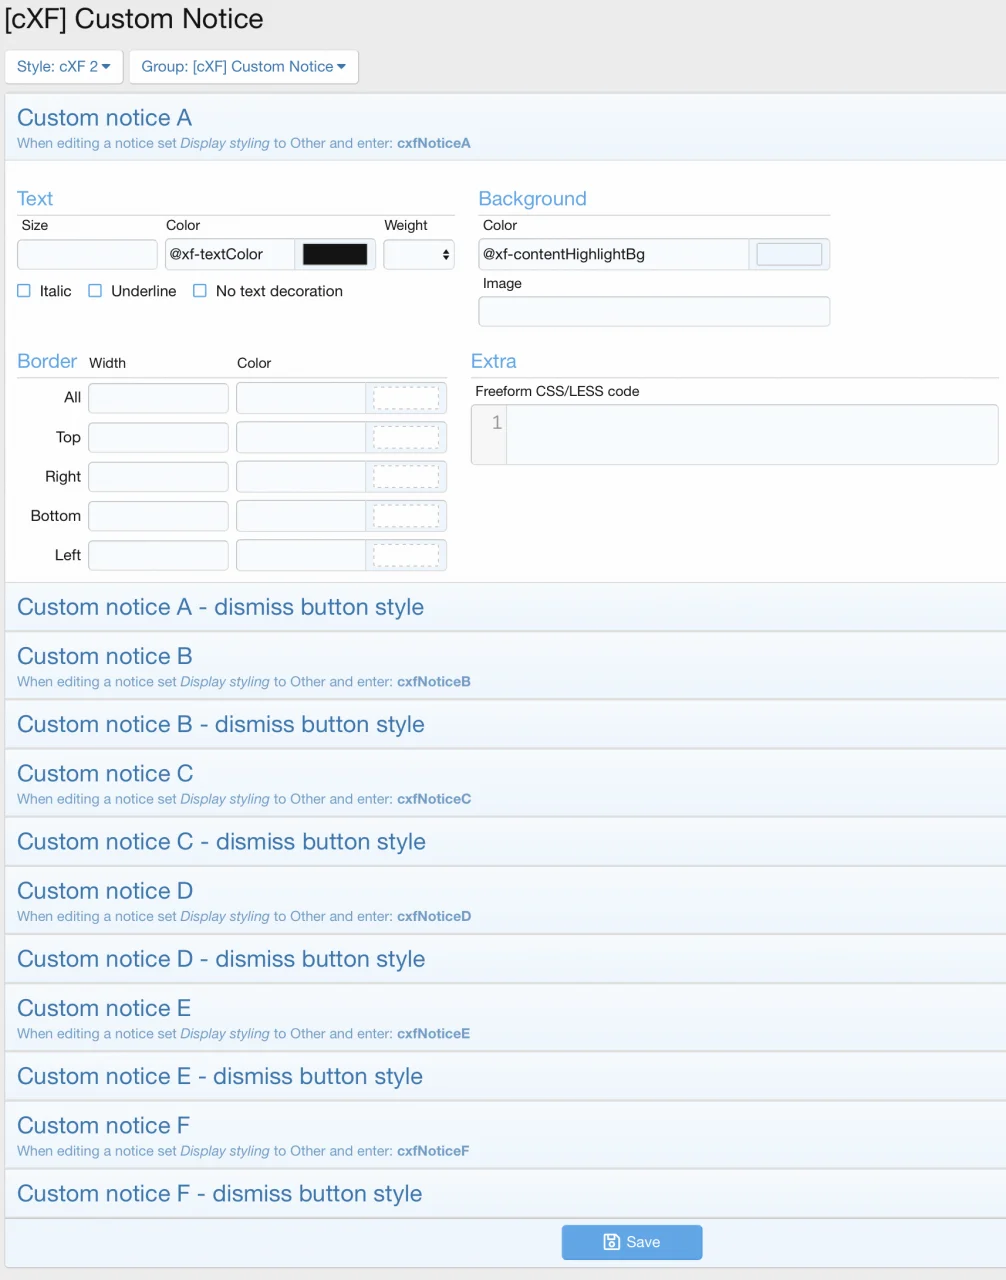
Task: Expand Custom notice A dismiss button style section
Action: pos(220,606)
